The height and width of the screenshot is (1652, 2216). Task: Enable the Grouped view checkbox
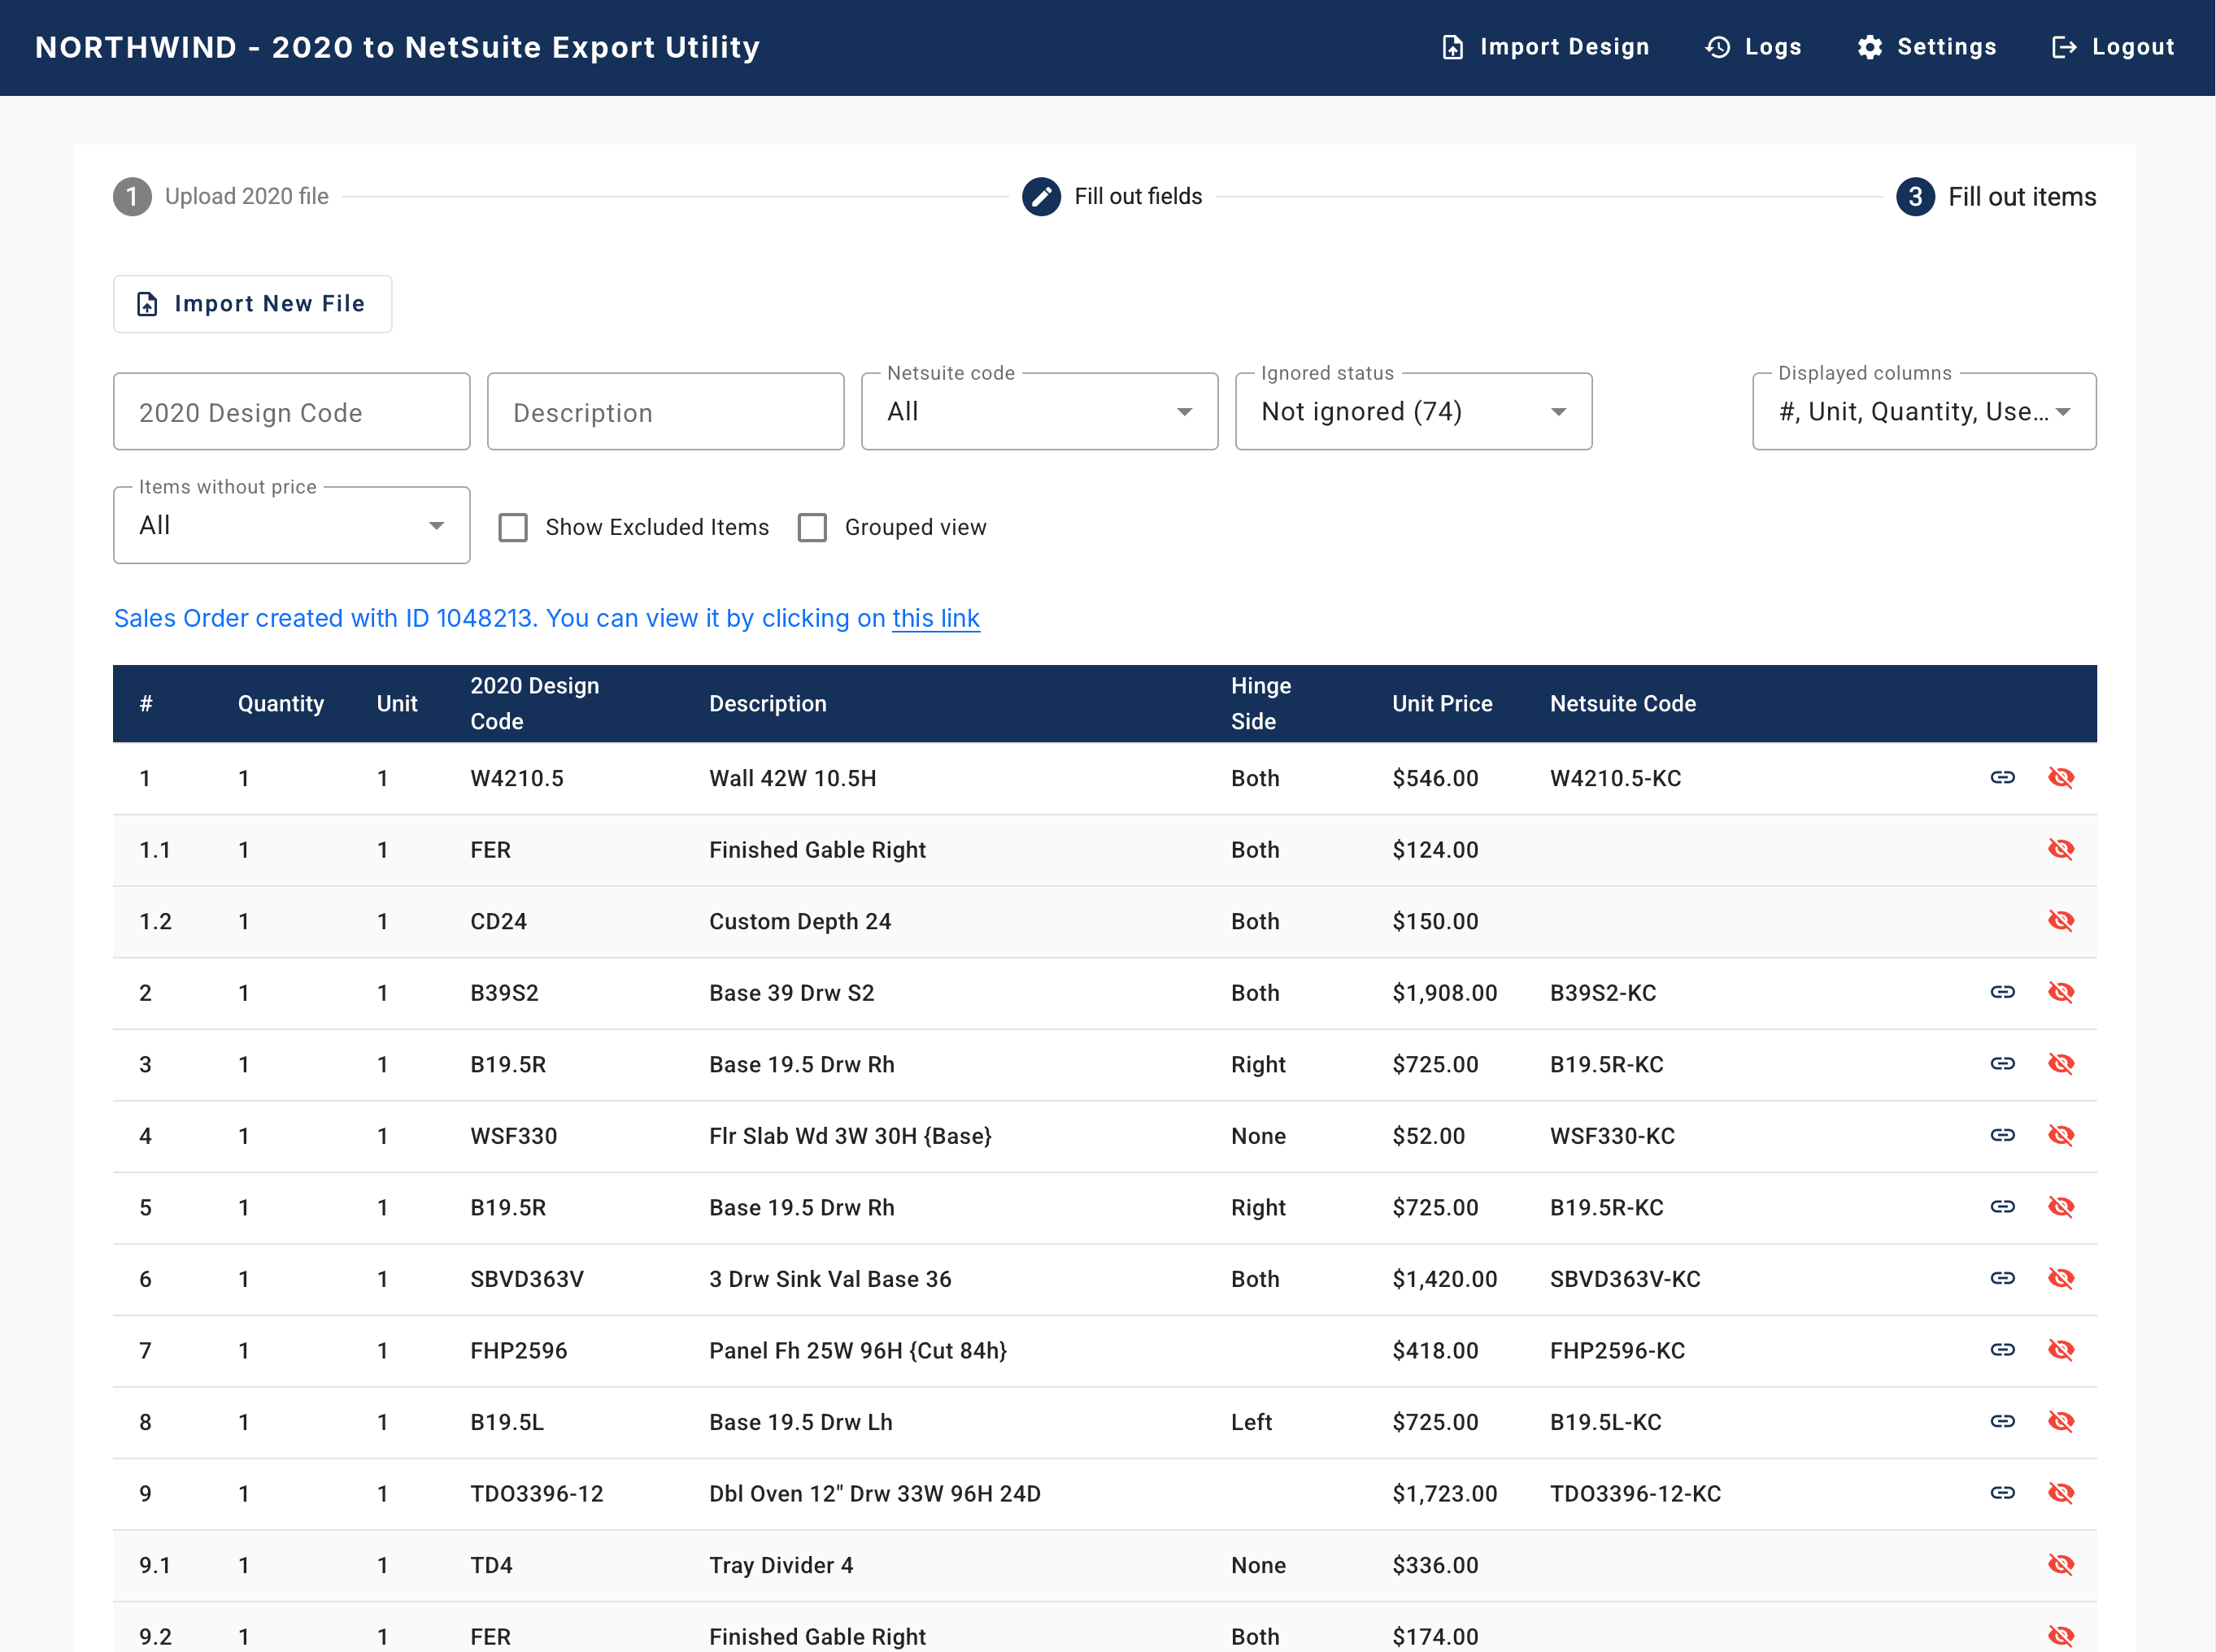point(812,527)
